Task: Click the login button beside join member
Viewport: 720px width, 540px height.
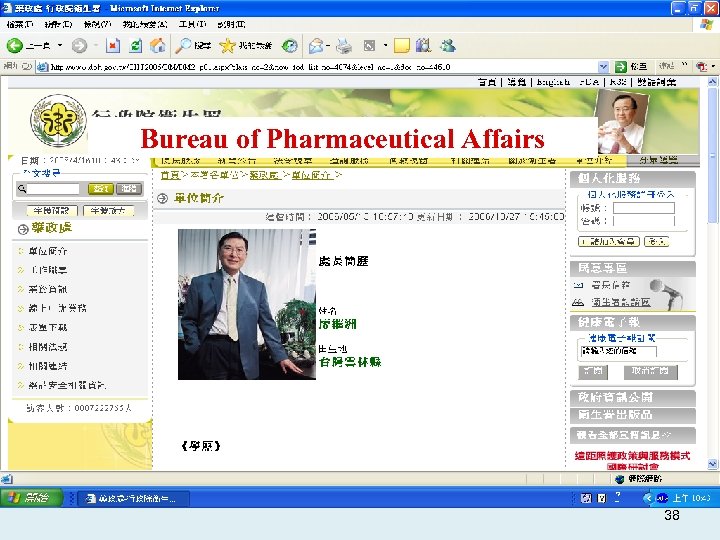Action: coord(656,241)
